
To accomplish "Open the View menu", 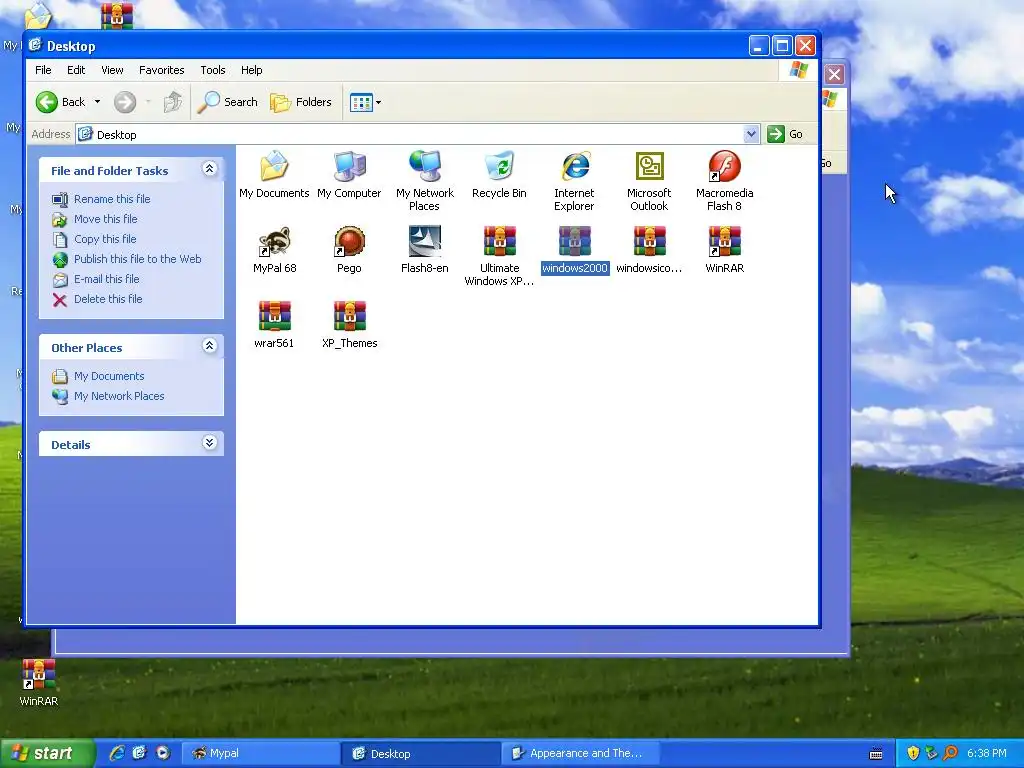I will [x=112, y=70].
